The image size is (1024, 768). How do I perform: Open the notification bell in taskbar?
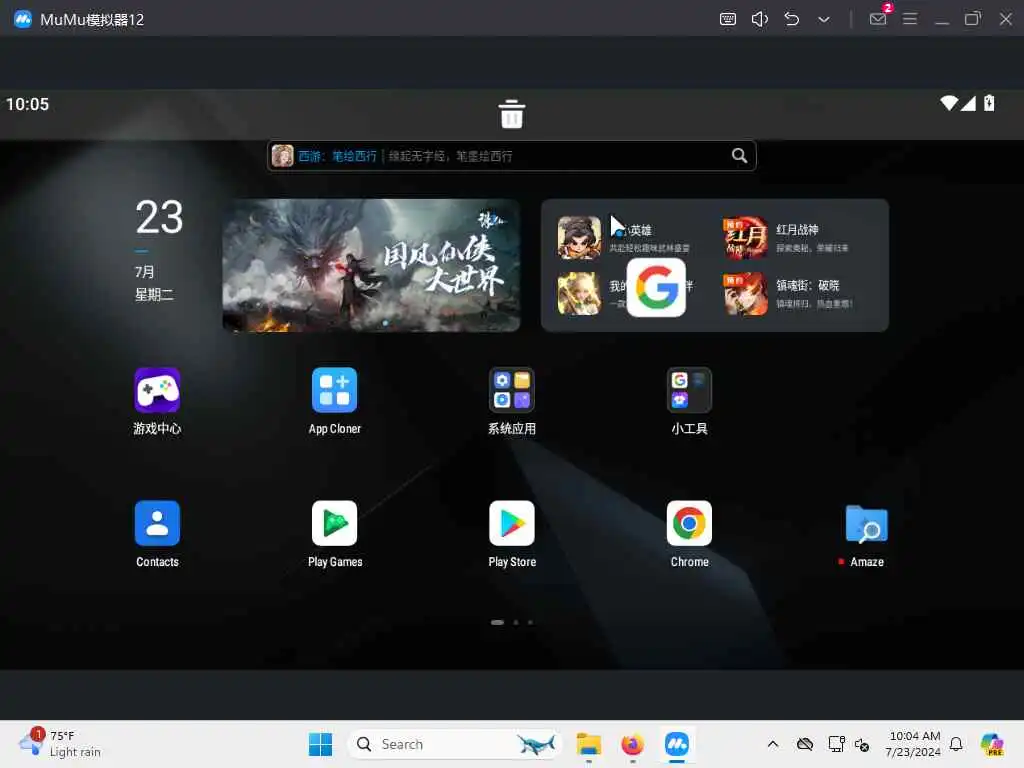pyautogui.click(x=956, y=744)
